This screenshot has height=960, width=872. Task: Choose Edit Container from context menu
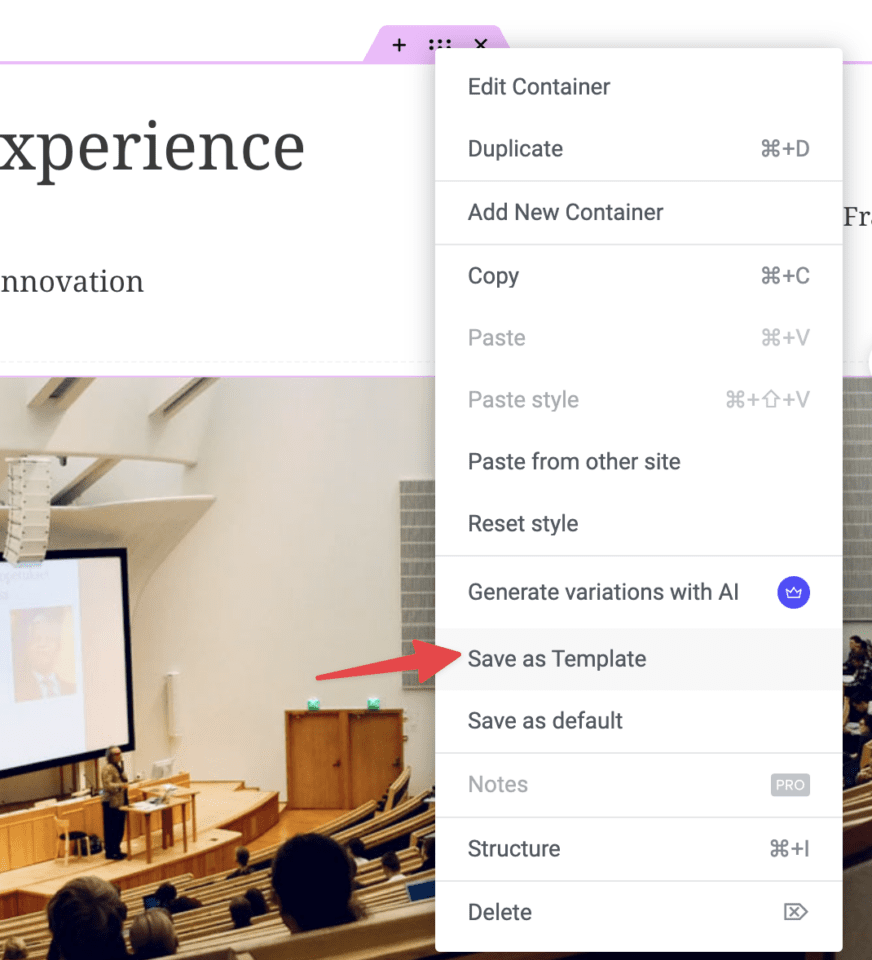click(x=539, y=87)
